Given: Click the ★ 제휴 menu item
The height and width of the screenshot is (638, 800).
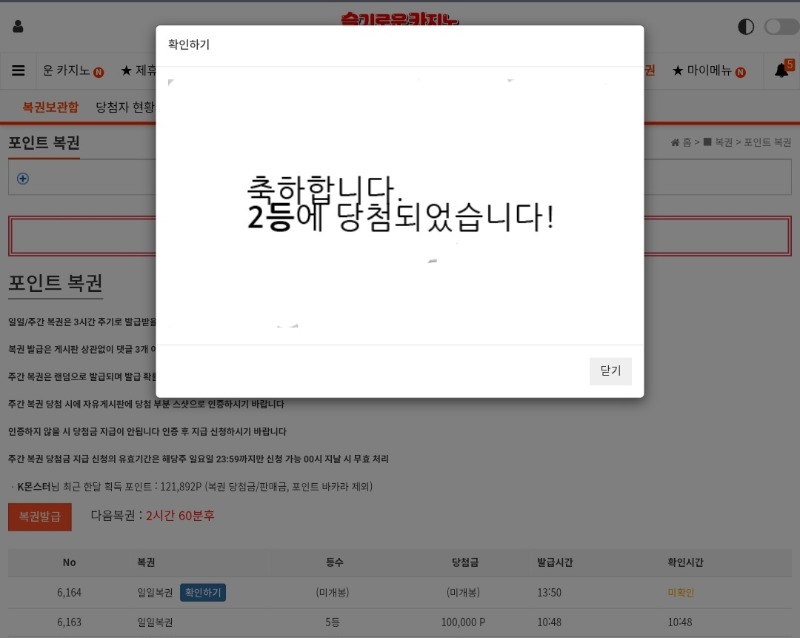Looking at the screenshot, I should pyautogui.click(x=138, y=71).
